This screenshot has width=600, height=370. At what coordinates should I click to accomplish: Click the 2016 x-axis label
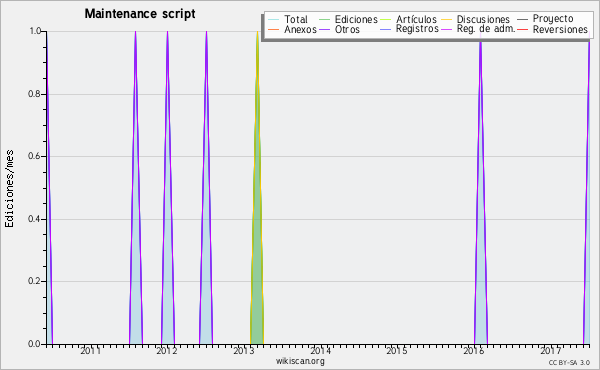pos(474,351)
